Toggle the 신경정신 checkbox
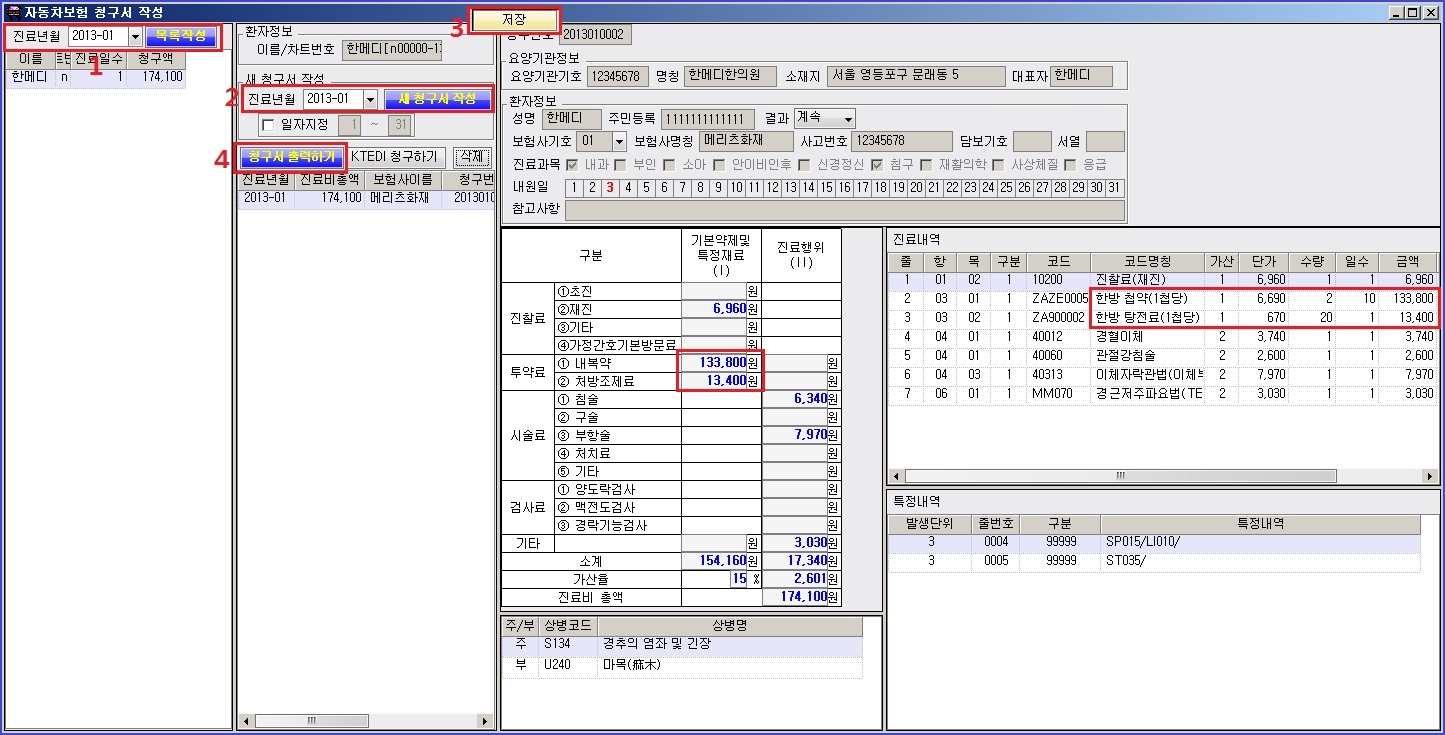Screen dimensions: 1445x735 [804, 164]
